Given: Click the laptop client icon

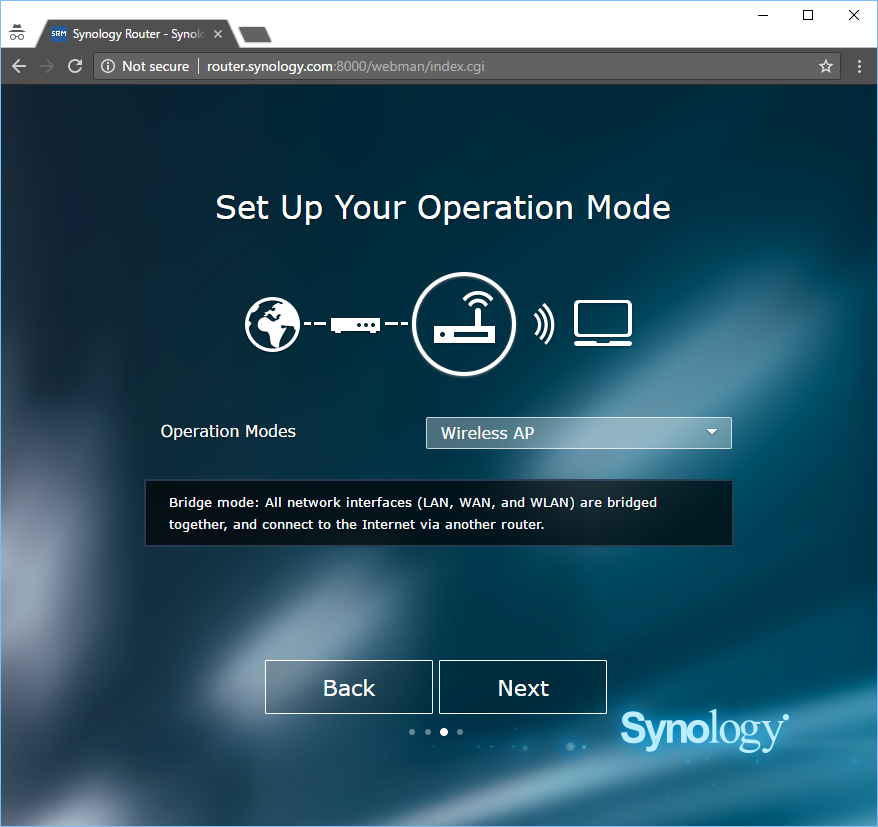Looking at the screenshot, I should 603,323.
